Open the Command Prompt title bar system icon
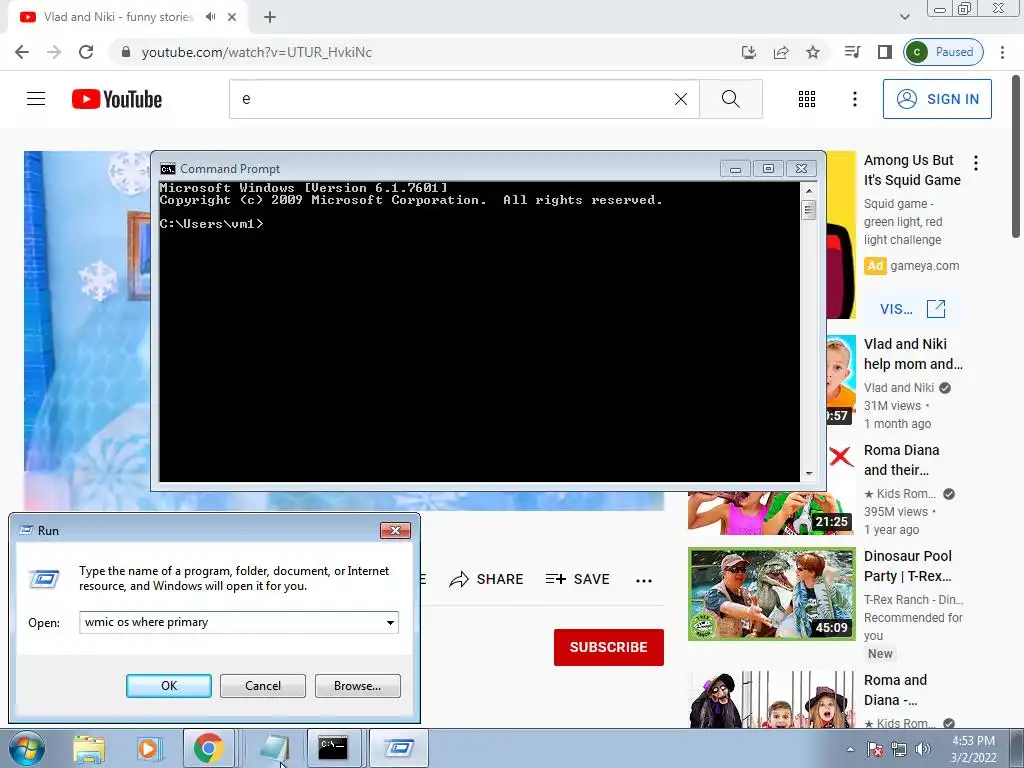The image size is (1024, 768). (168, 169)
